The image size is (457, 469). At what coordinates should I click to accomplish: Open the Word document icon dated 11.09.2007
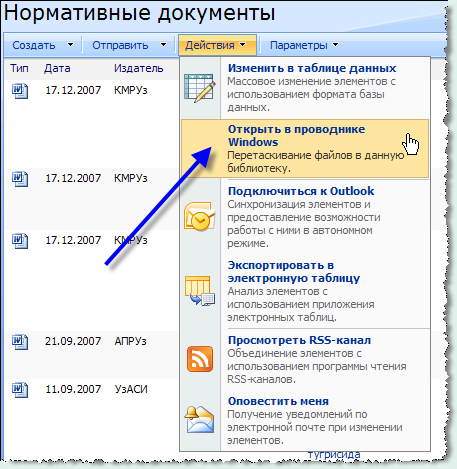[20, 390]
